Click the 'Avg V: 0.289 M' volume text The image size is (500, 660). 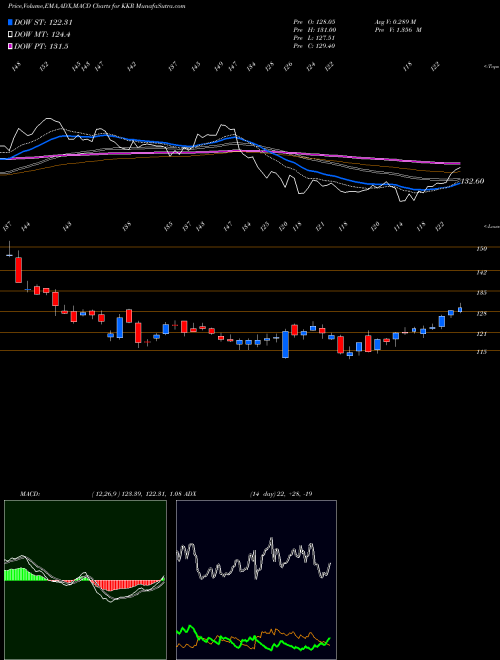pyautogui.click(x=394, y=22)
